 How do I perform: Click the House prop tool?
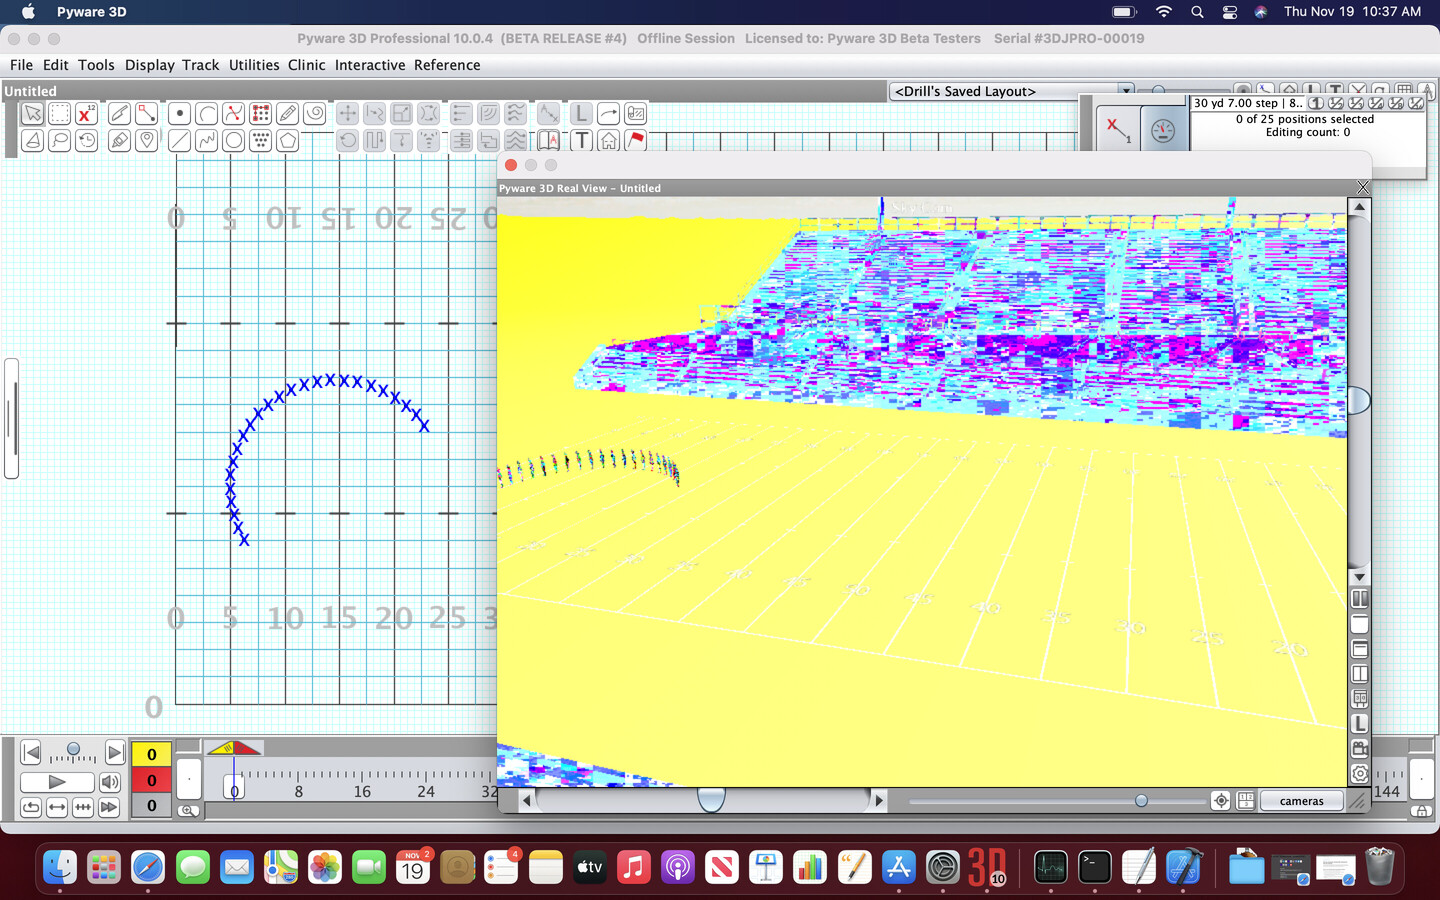(x=608, y=140)
